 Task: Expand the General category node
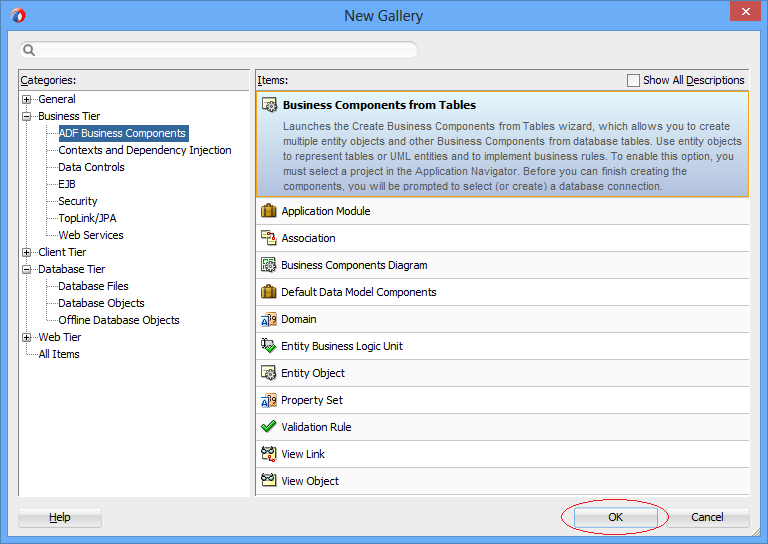[26, 99]
